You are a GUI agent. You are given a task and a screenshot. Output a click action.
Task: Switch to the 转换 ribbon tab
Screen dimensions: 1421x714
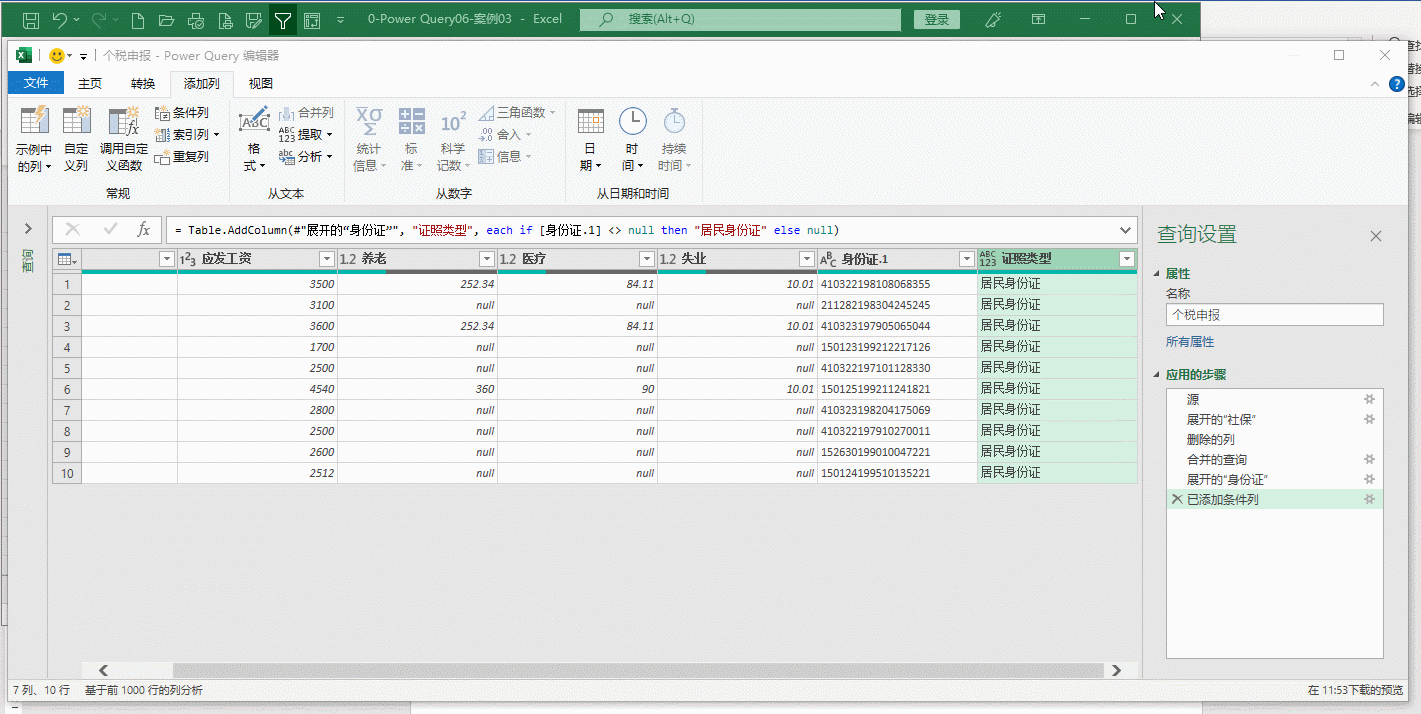click(x=143, y=84)
